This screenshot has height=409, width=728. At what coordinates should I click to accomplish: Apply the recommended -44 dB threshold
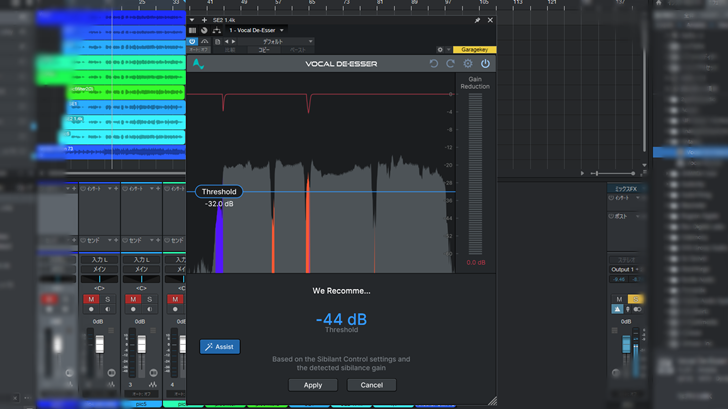(312, 385)
